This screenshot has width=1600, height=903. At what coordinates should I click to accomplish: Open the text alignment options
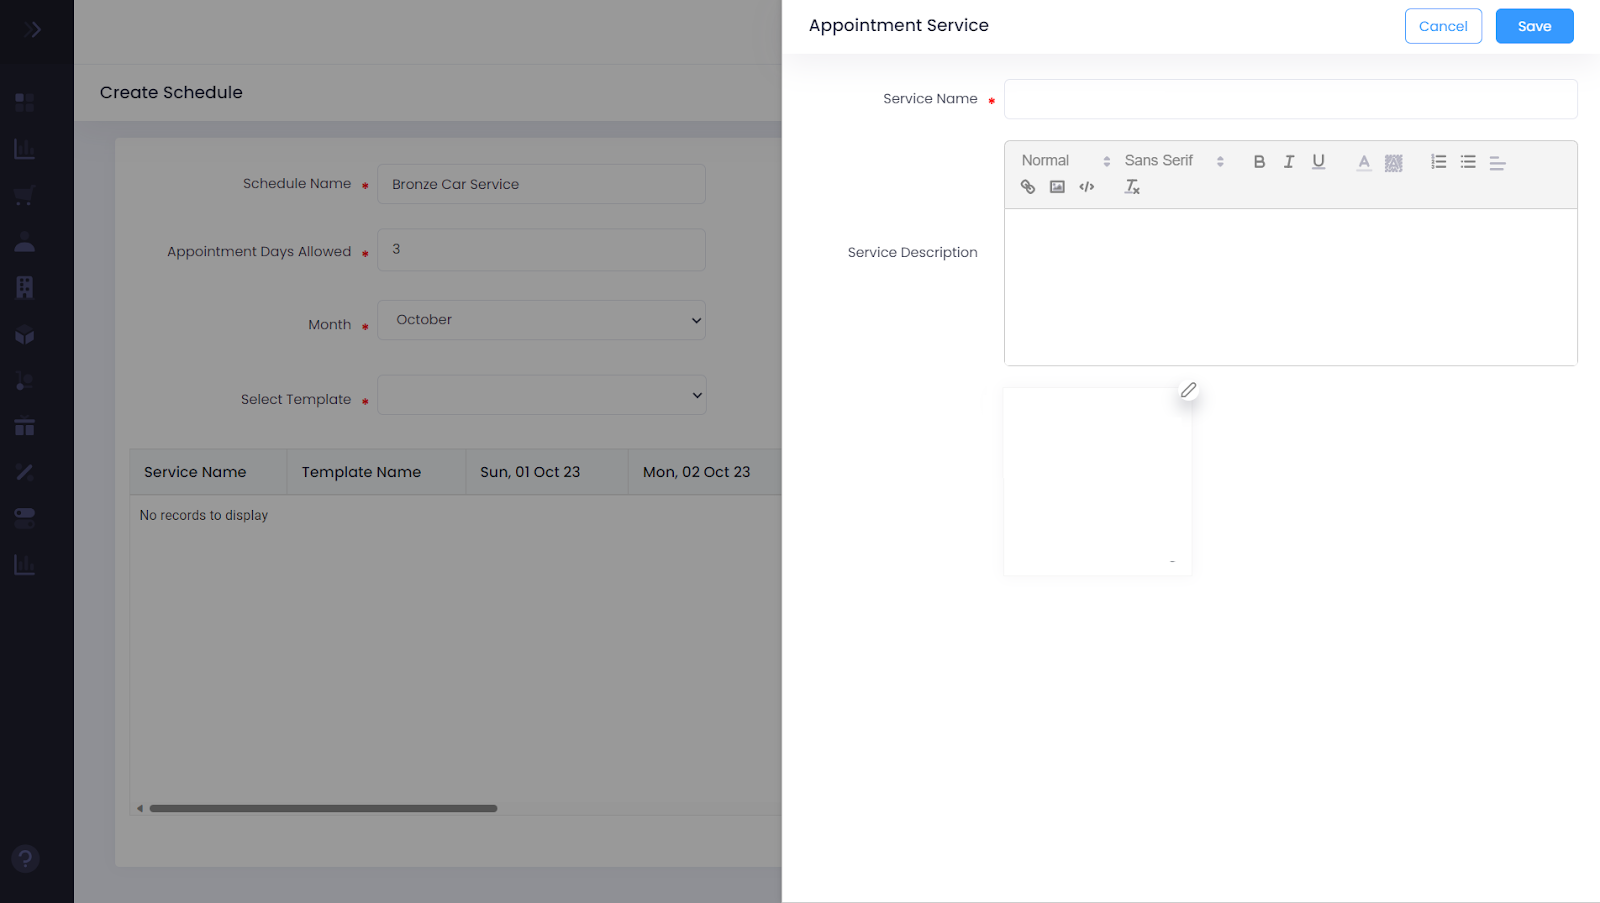pos(1497,162)
